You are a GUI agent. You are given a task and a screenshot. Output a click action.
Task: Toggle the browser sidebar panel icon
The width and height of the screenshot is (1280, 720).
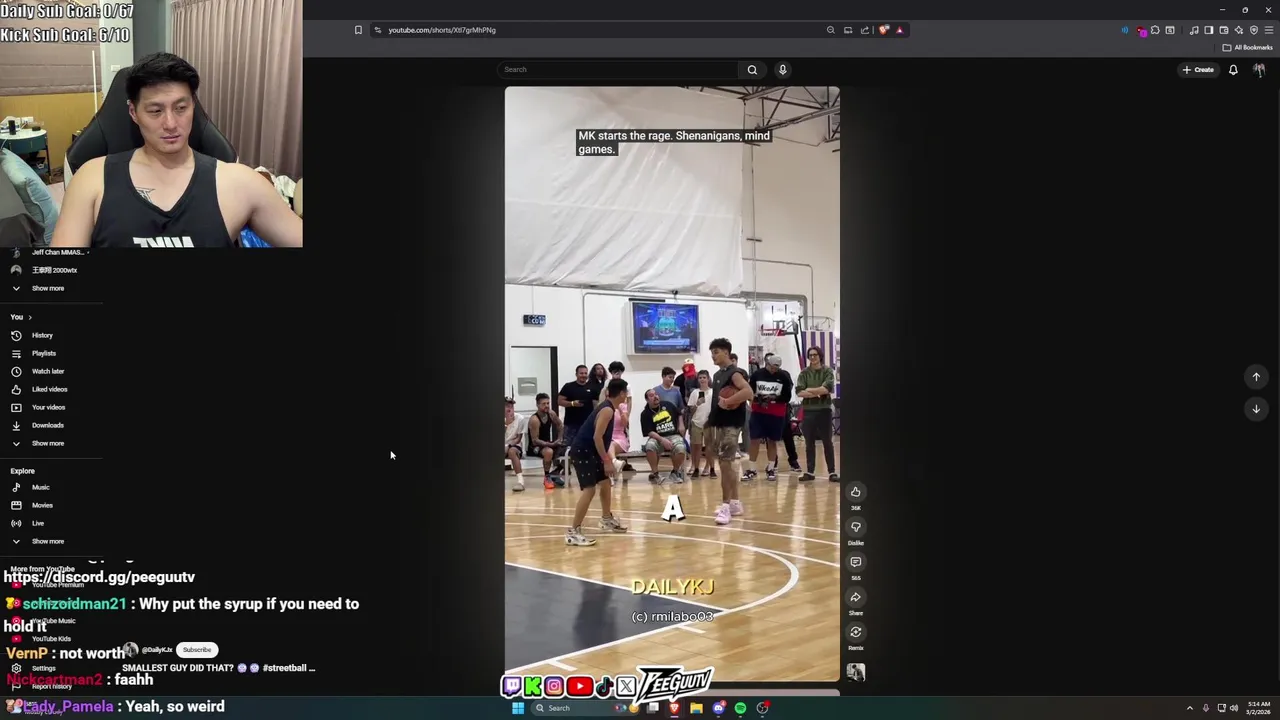click(x=1209, y=30)
